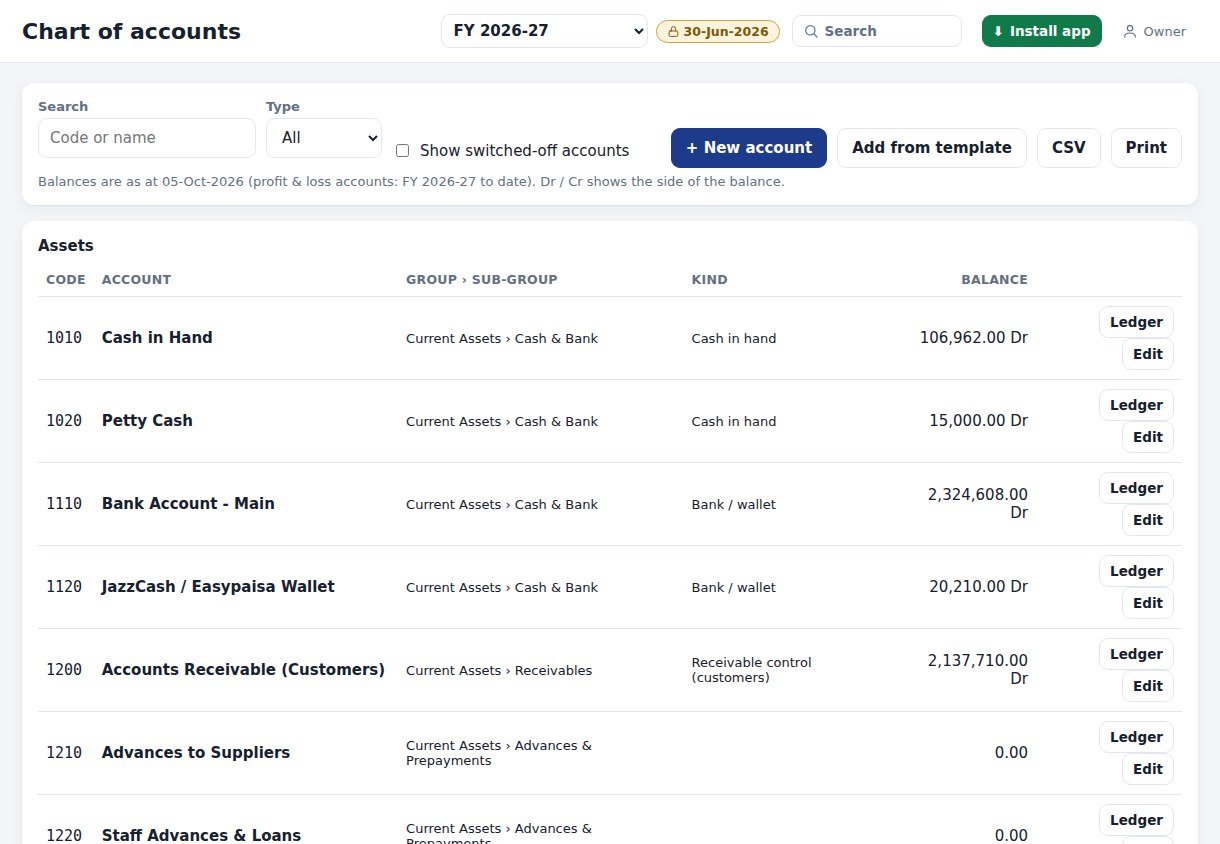
Task: Edit the Bank Account - Main account
Action: coord(1148,520)
